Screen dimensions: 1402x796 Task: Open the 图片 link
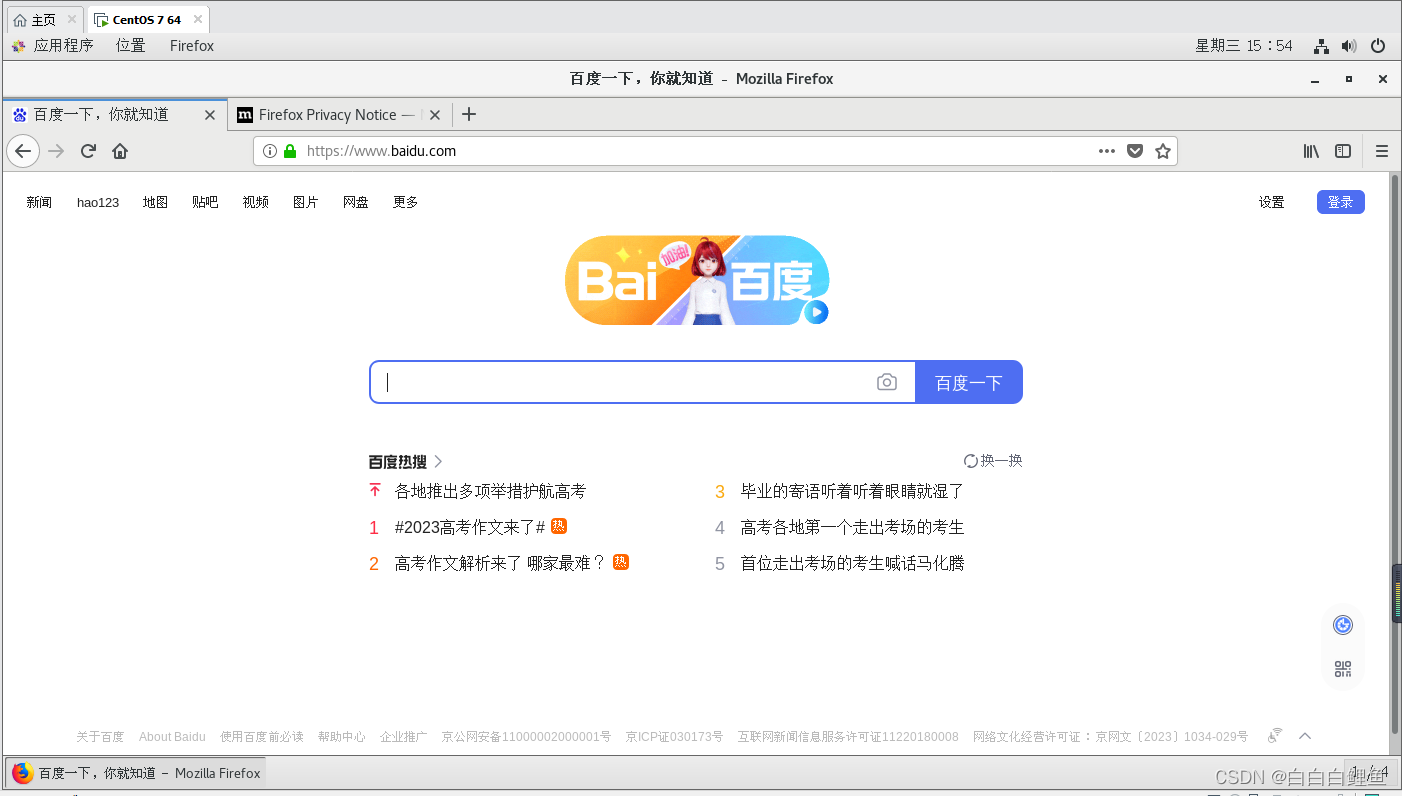coord(305,202)
